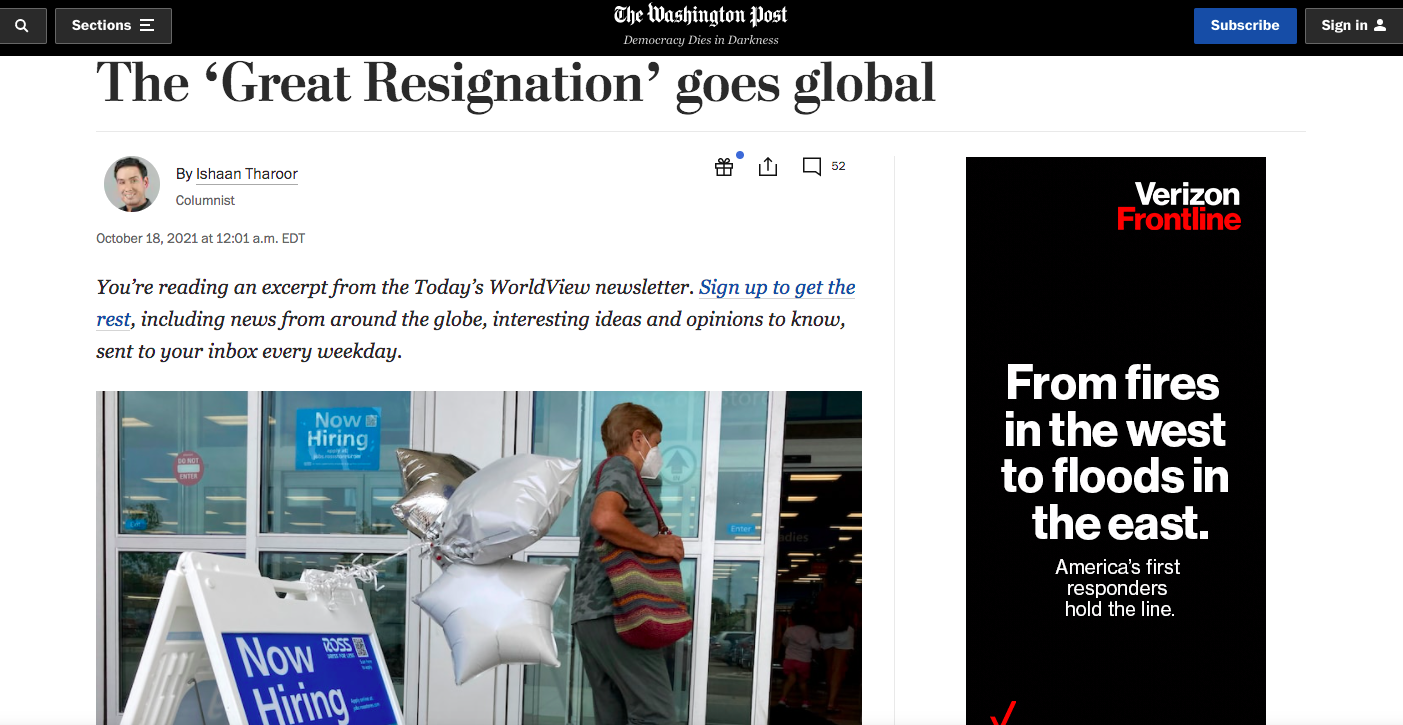
Task: Expand the Sections hamburger menu
Action: tap(113, 26)
